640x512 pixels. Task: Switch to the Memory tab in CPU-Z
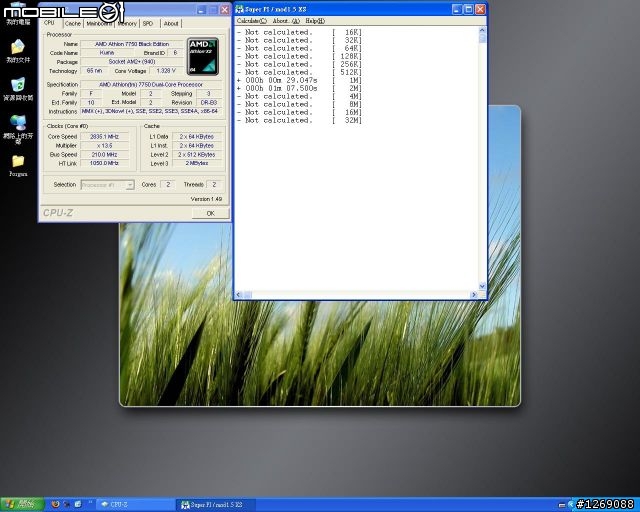[x=127, y=23]
